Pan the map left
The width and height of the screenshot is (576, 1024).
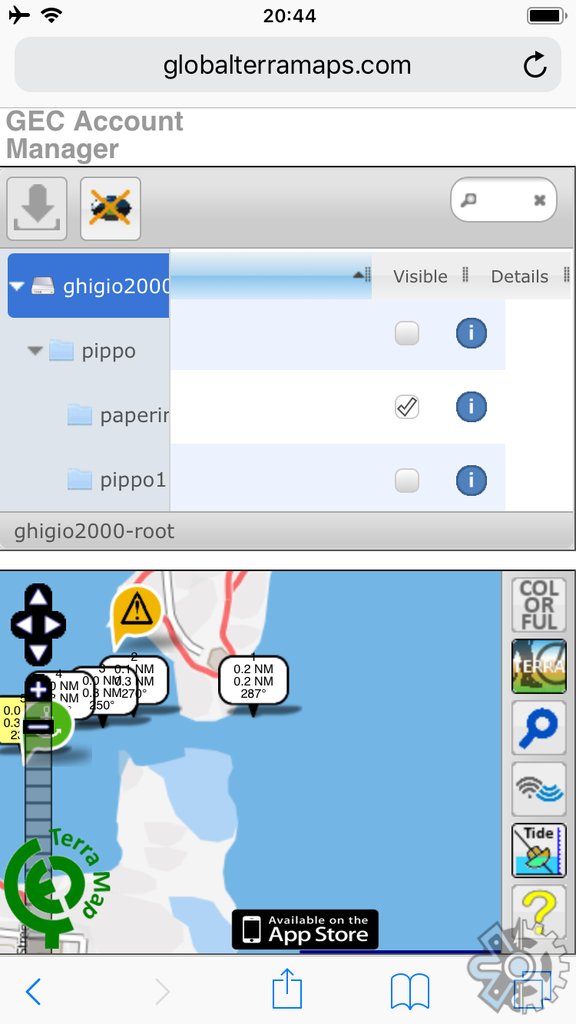point(22,625)
